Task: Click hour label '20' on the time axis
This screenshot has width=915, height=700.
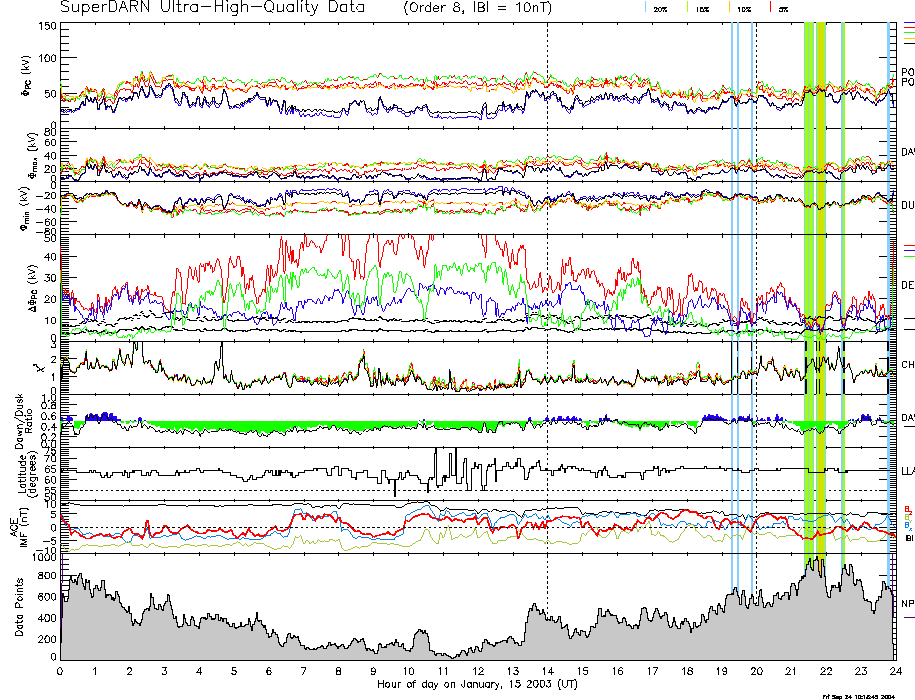Action: point(756,671)
